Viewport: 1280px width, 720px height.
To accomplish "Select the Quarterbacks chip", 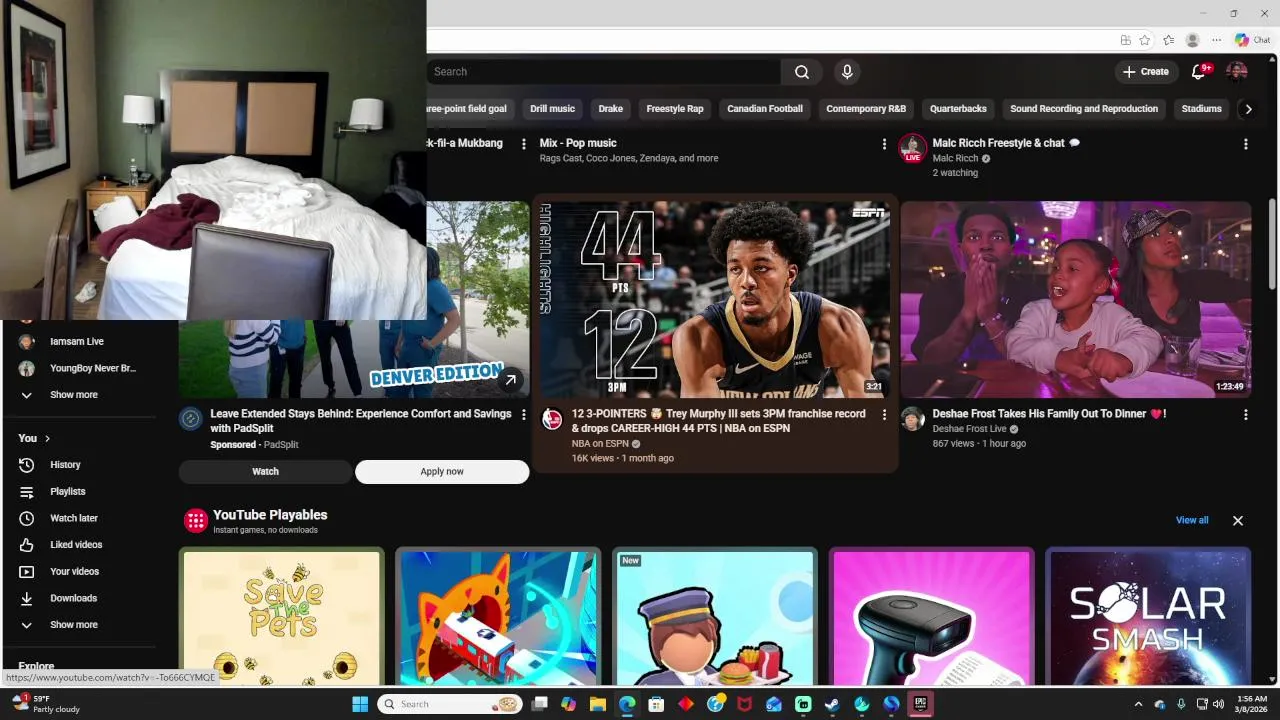I will pos(958,109).
